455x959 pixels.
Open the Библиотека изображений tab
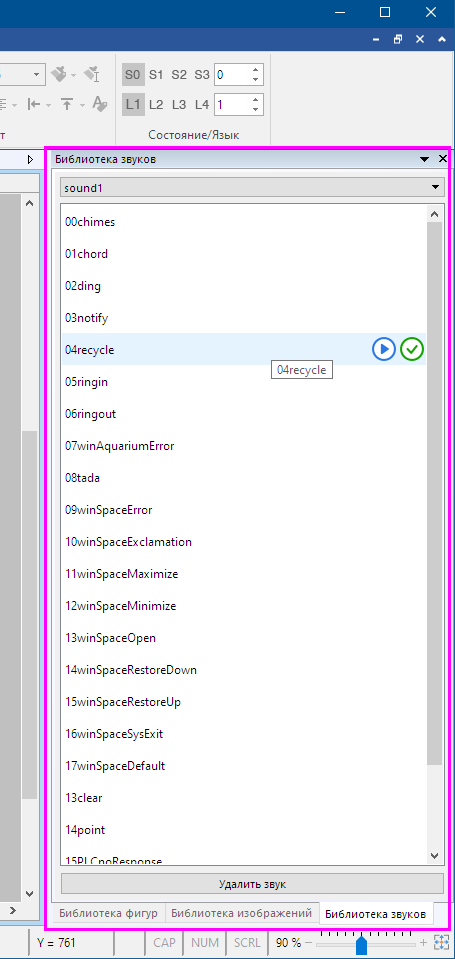pyautogui.click(x=242, y=913)
